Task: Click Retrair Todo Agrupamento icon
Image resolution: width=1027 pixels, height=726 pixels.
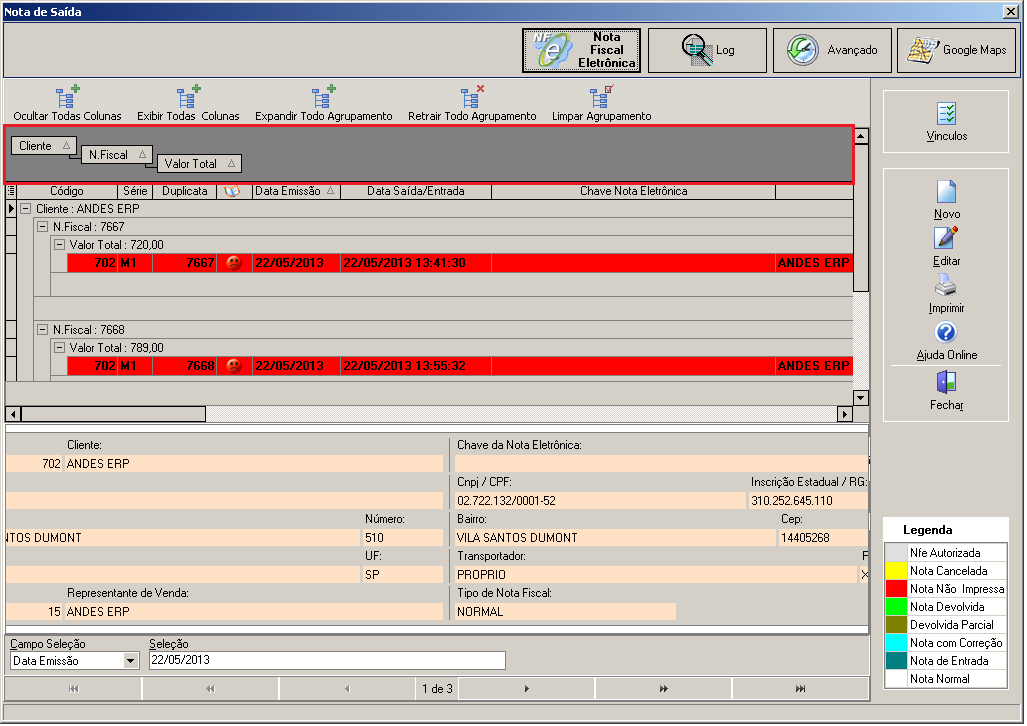Action: pos(472,96)
